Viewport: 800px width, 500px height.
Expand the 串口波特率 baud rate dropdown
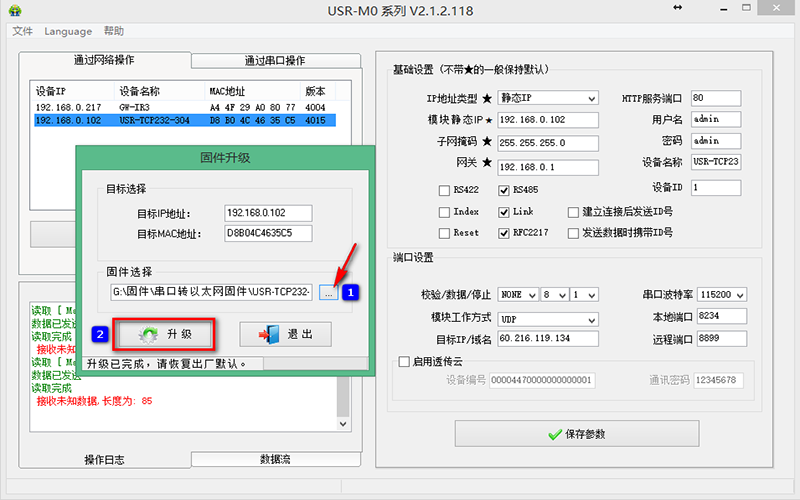(x=739, y=295)
